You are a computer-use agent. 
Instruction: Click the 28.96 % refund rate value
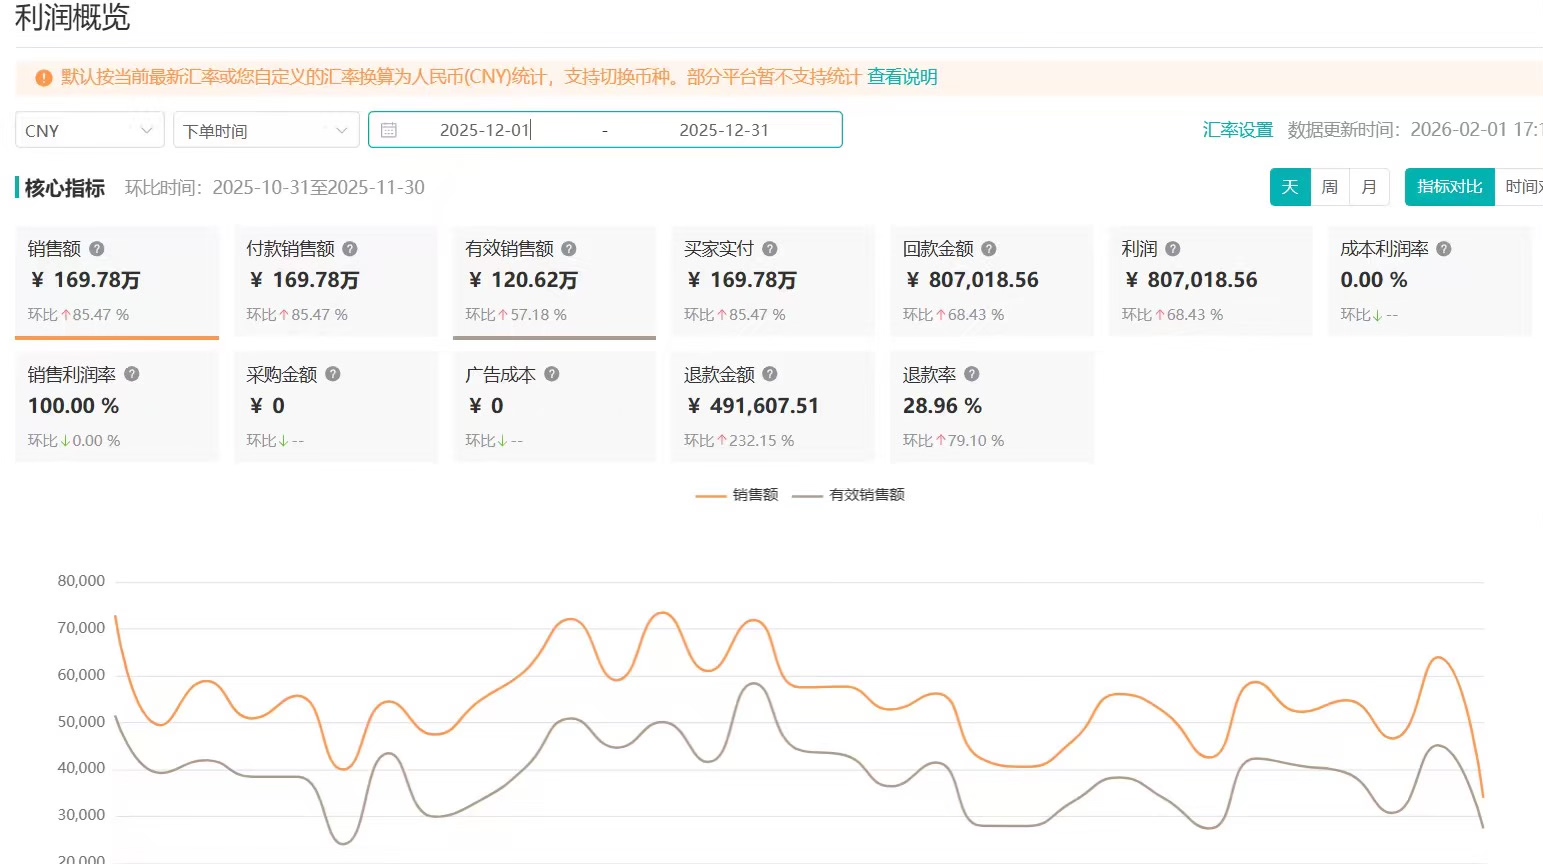[x=943, y=406]
